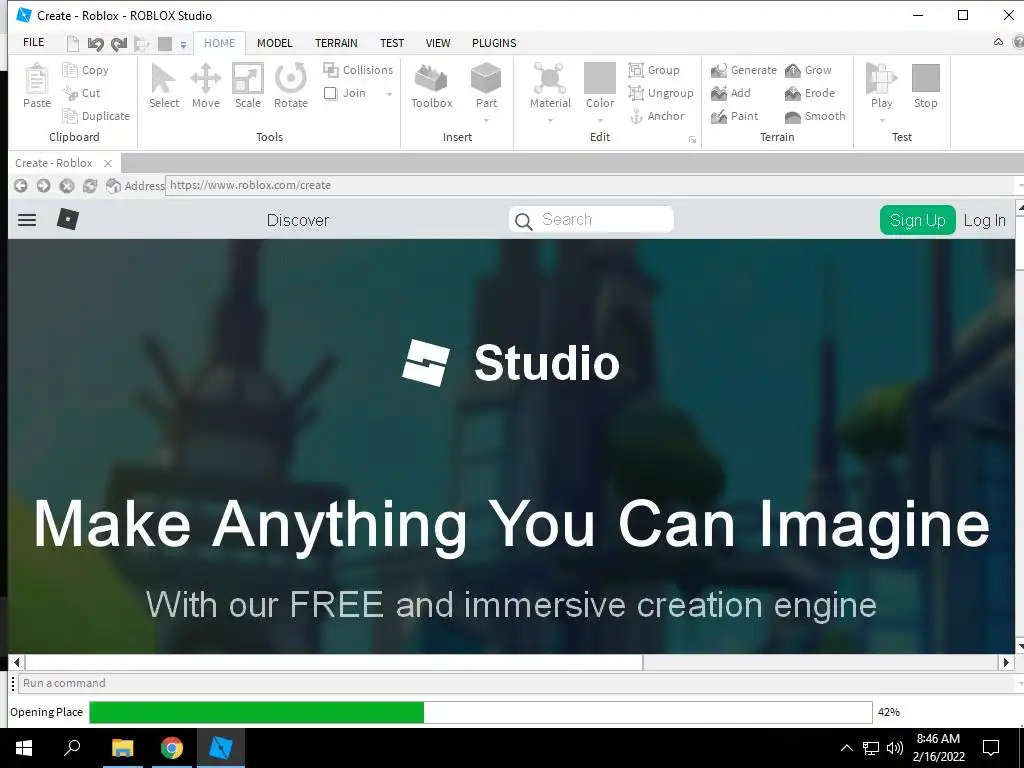Click the green Sign Up button
This screenshot has height=768, width=1024.
tap(918, 220)
